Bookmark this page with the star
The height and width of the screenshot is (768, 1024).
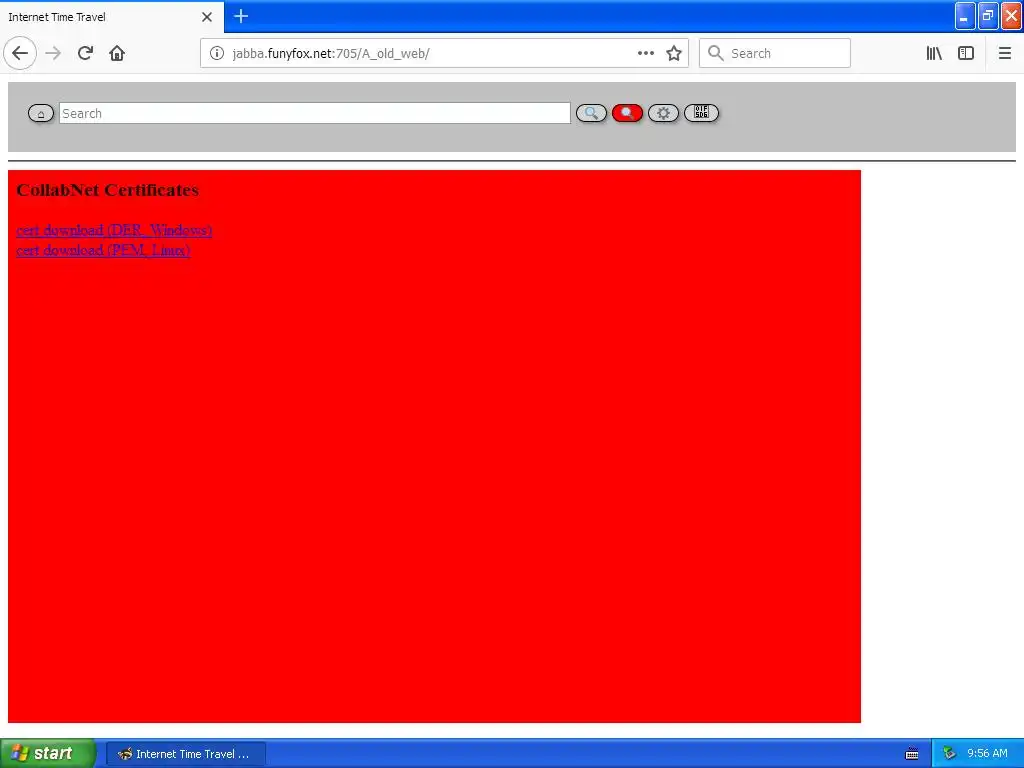(x=674, y=54)
